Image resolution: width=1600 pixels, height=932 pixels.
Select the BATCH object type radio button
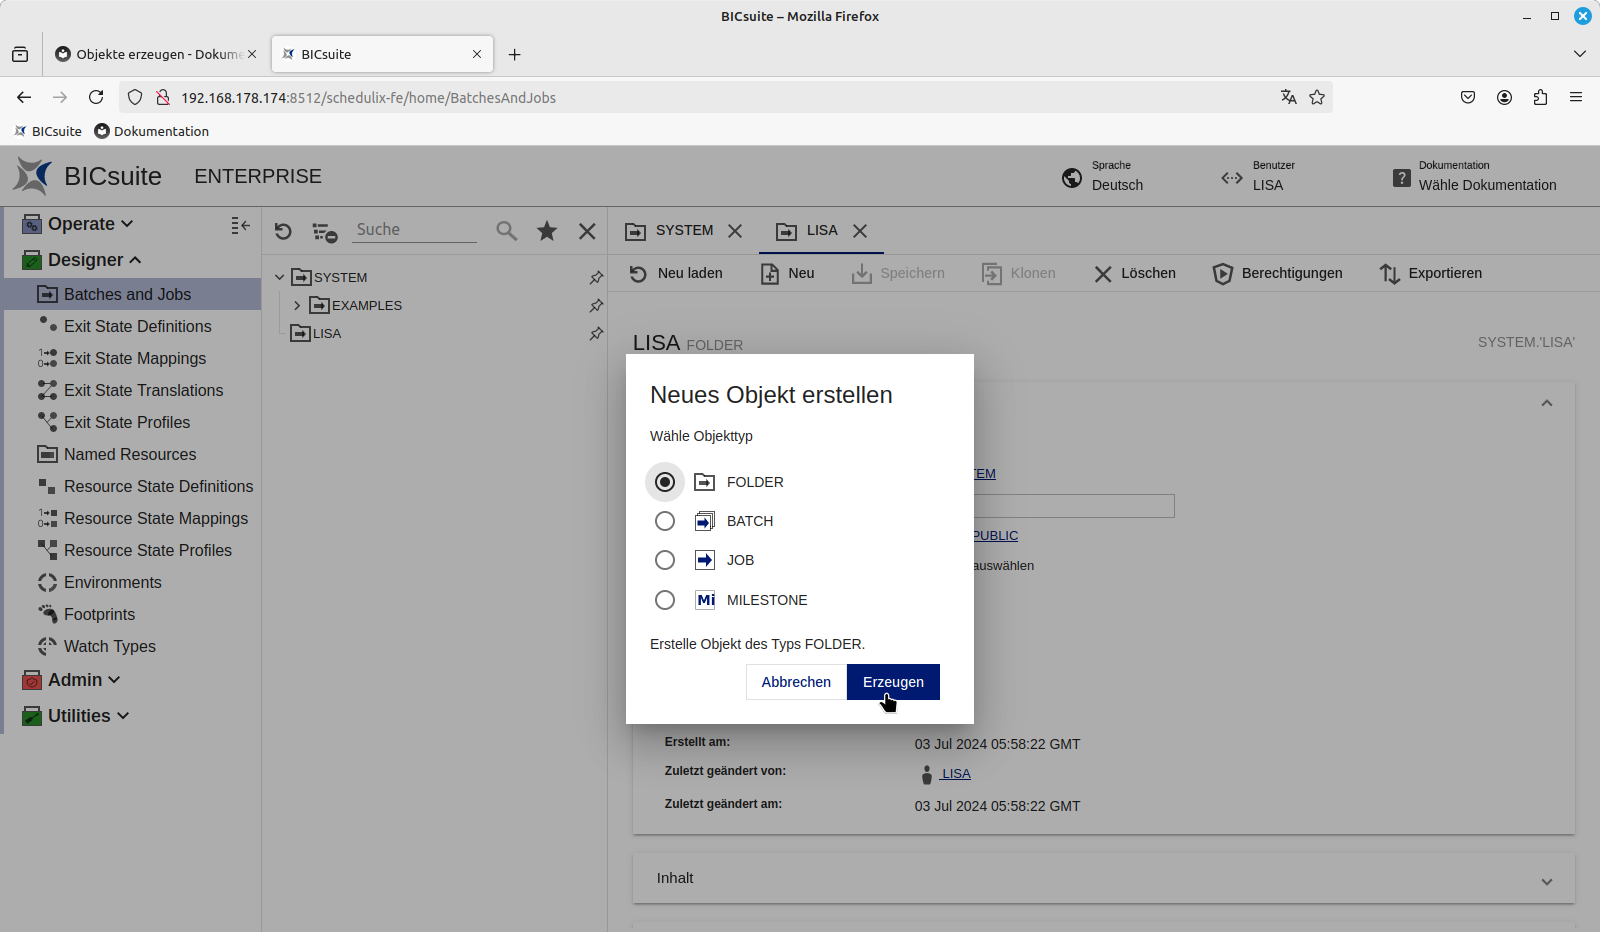665,520
